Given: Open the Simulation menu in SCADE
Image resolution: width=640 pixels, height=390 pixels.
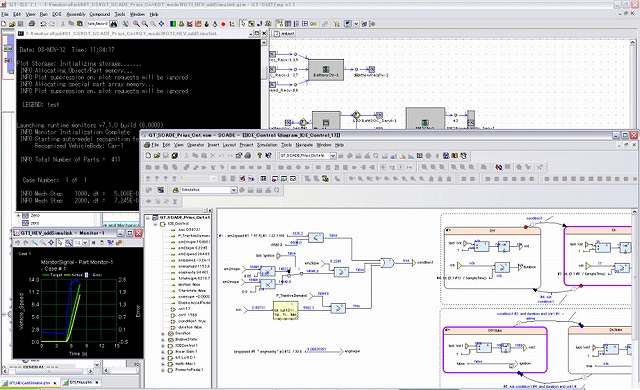Looking at the screenshot, I should (267, 145).
